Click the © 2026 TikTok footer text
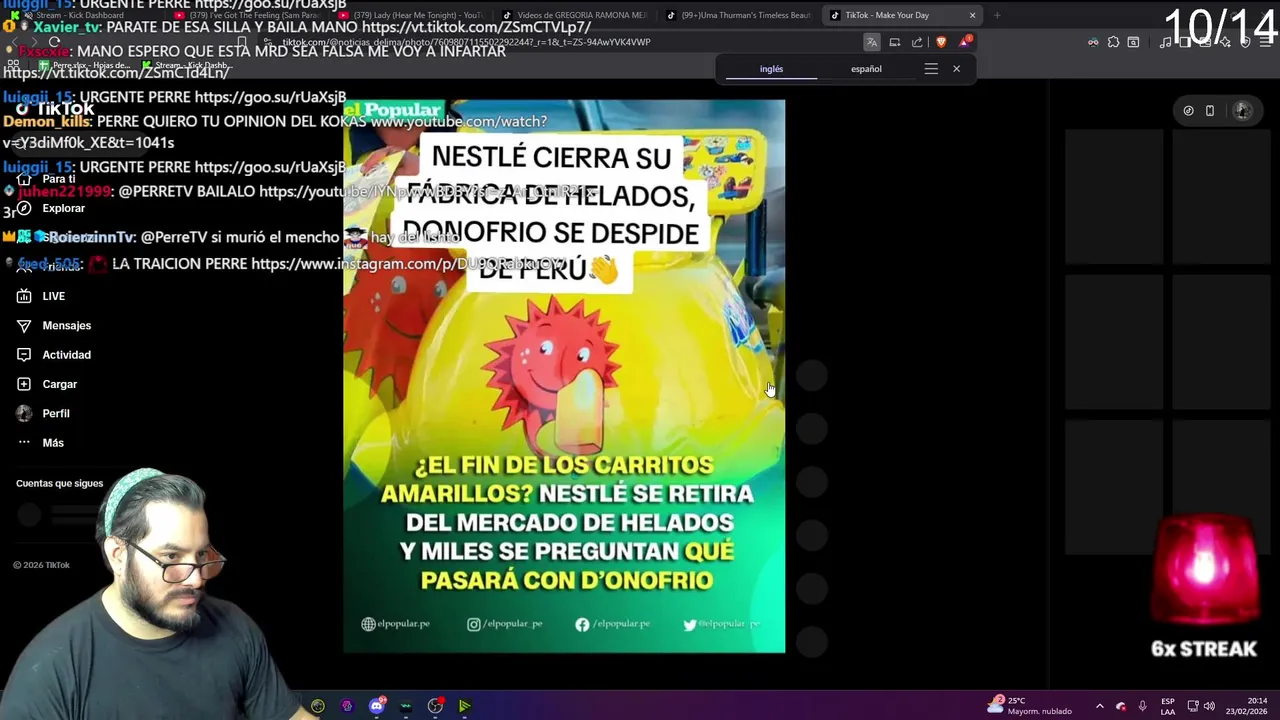 pos(41,565)
